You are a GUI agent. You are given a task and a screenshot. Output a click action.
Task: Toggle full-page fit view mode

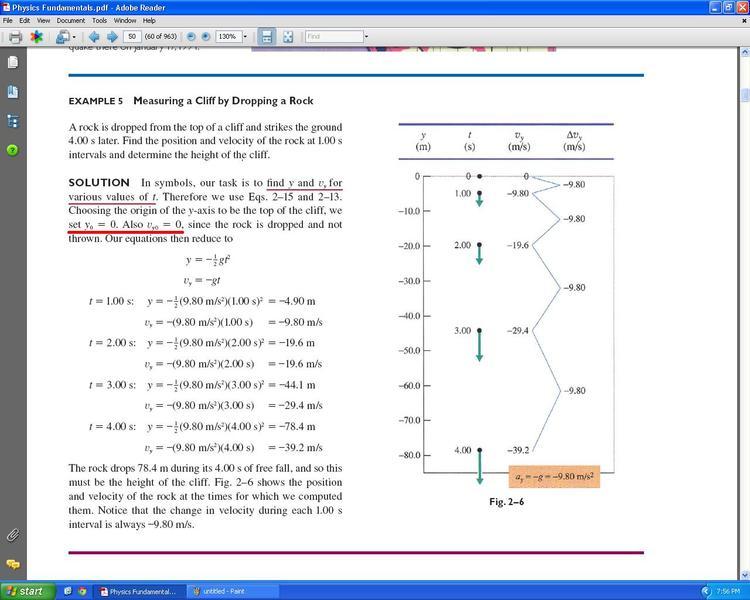(x=288, y=37)
